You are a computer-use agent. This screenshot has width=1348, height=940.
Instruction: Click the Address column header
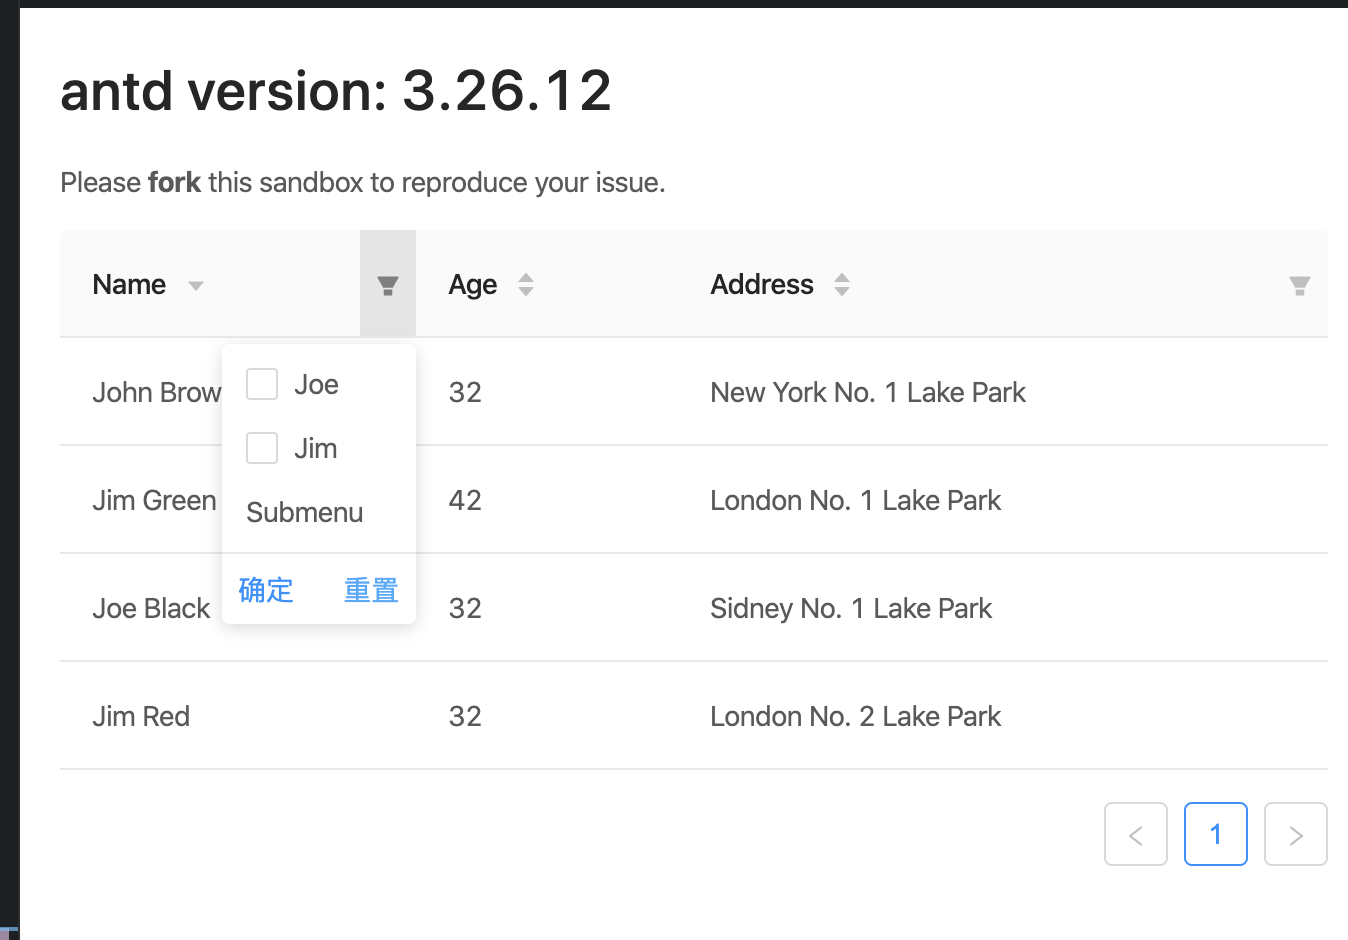(762, 284)
